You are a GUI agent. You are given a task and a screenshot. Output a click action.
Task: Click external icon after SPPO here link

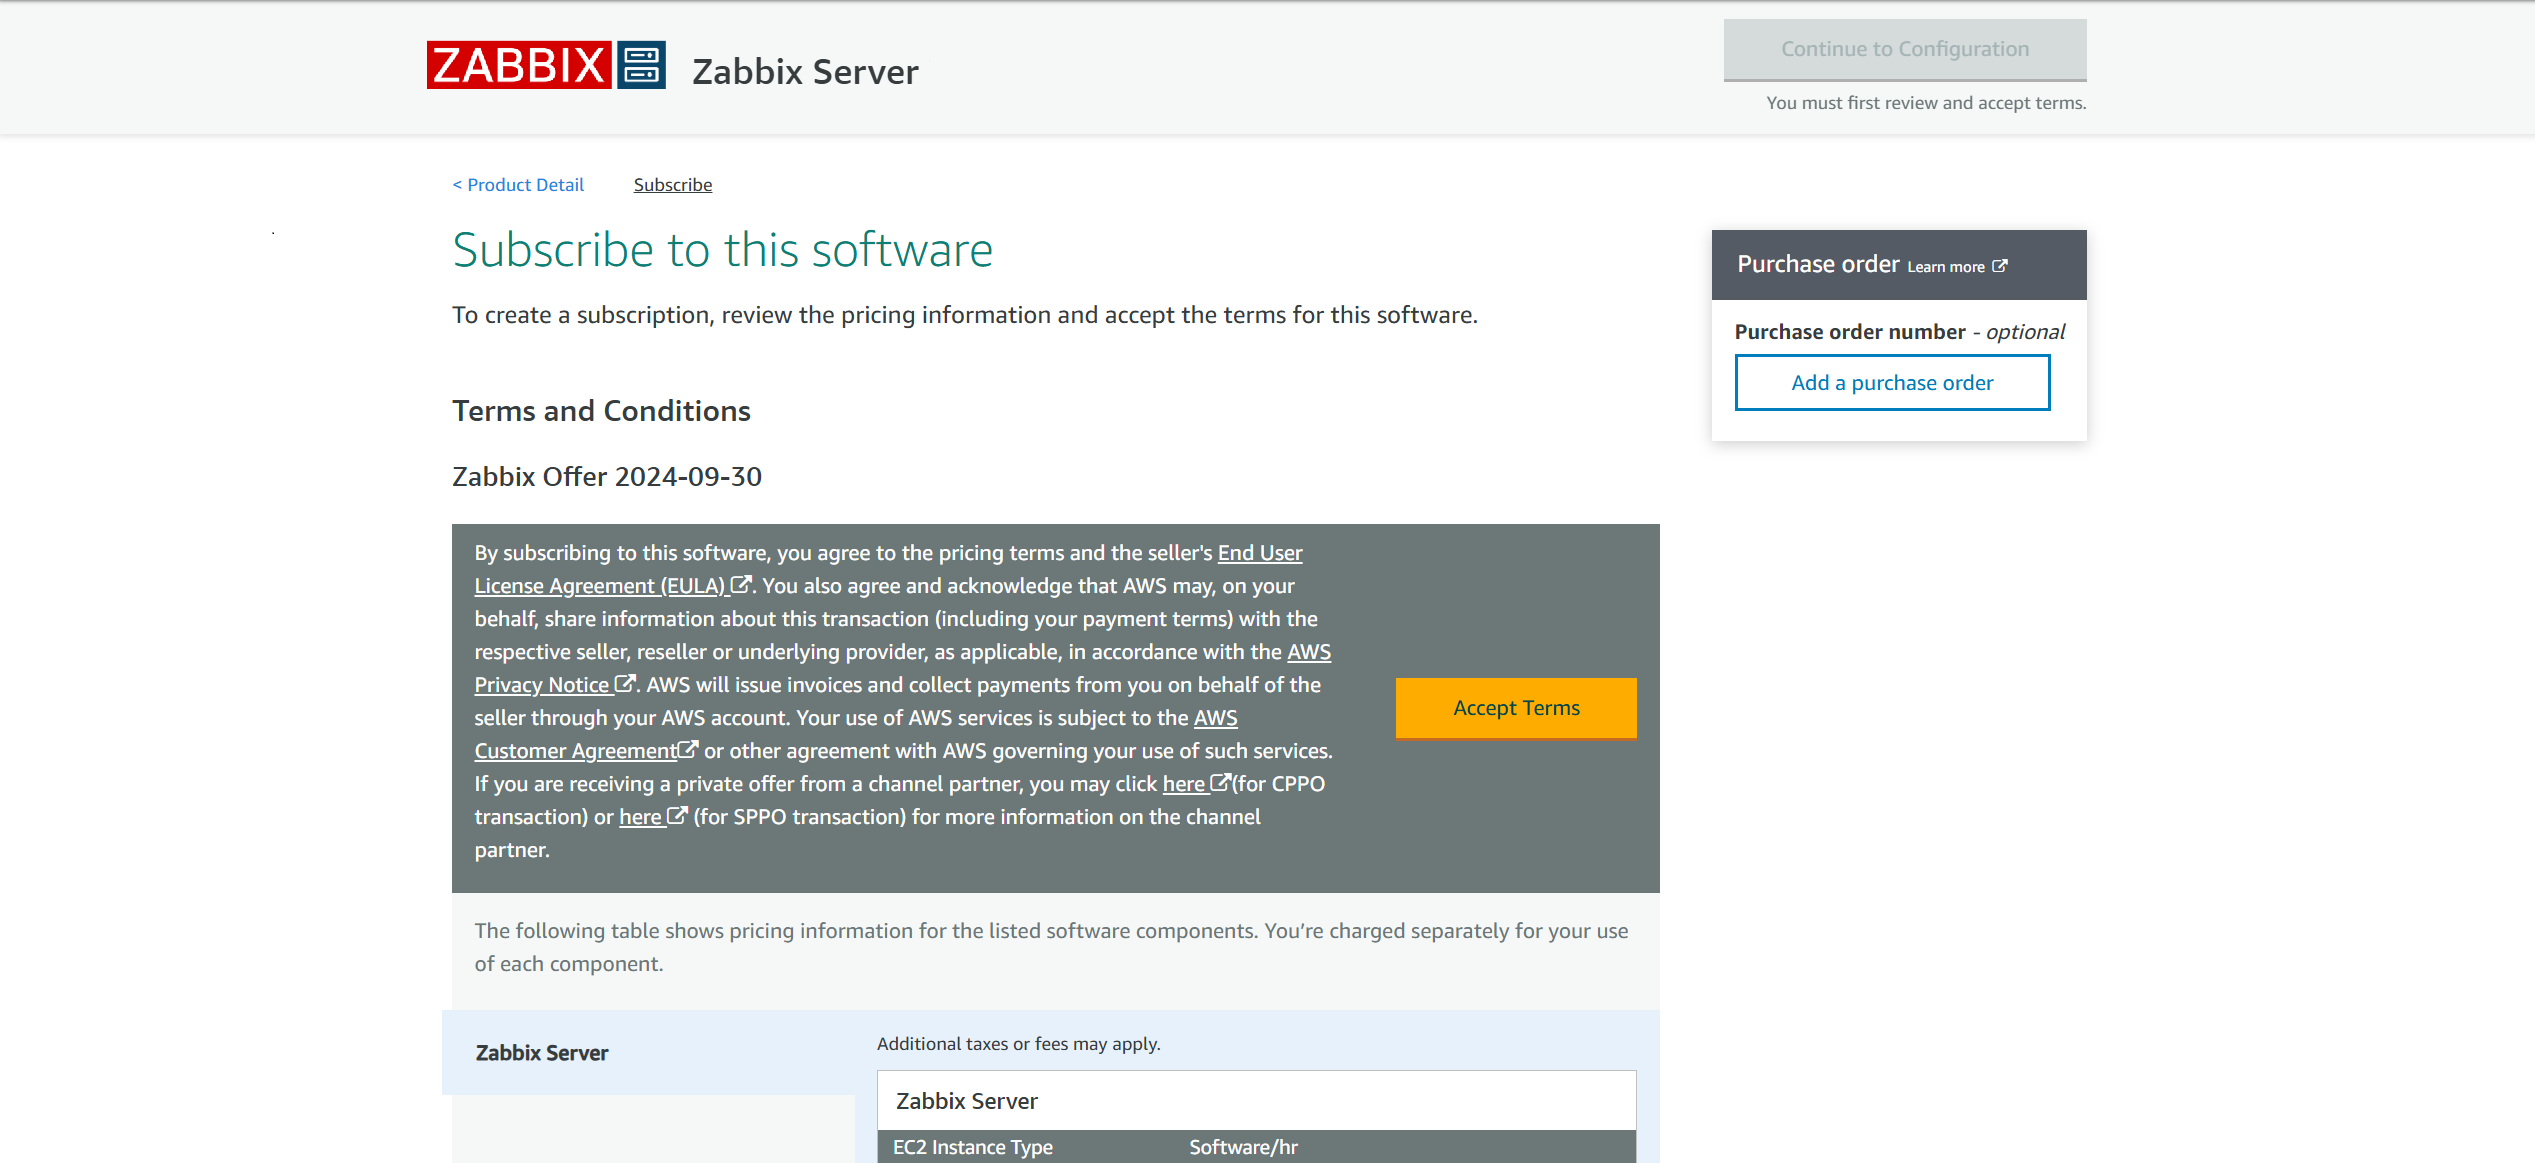coord(677,816)
